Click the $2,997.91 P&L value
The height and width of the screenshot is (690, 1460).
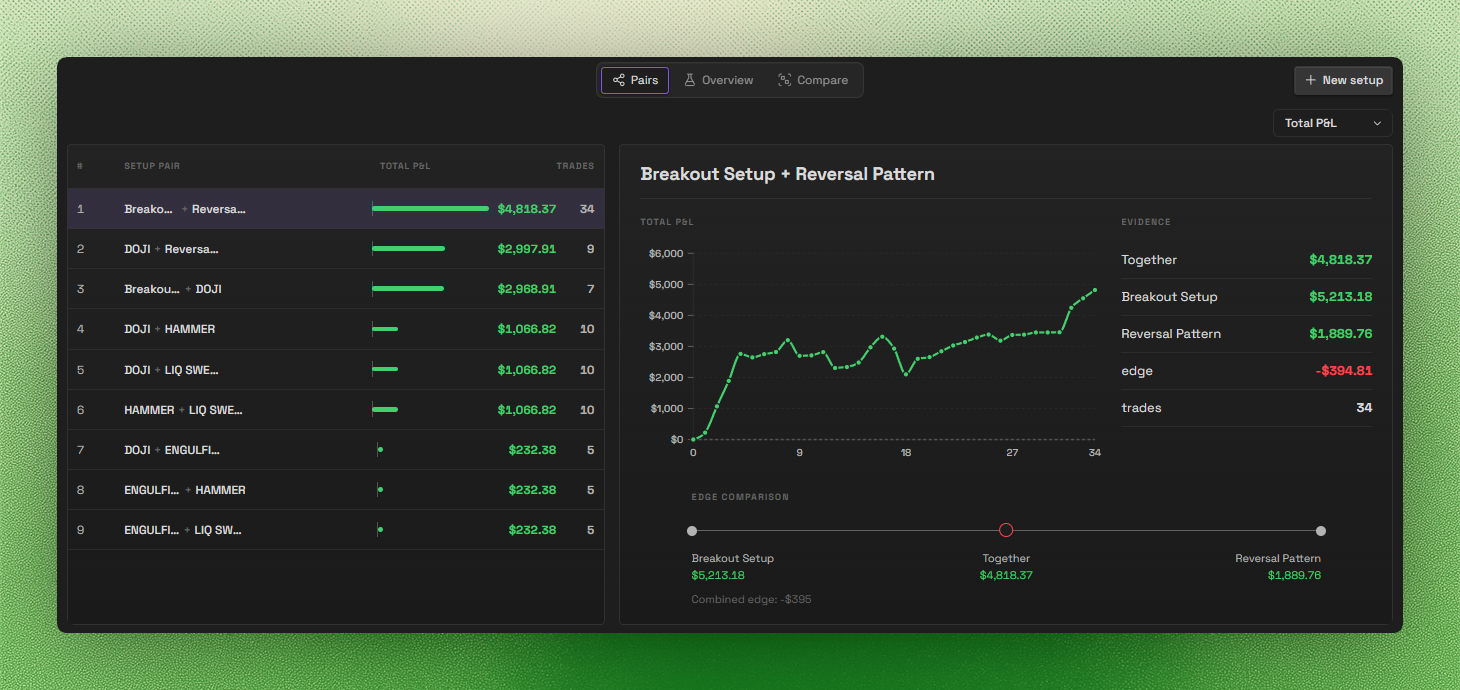point(527,249)
